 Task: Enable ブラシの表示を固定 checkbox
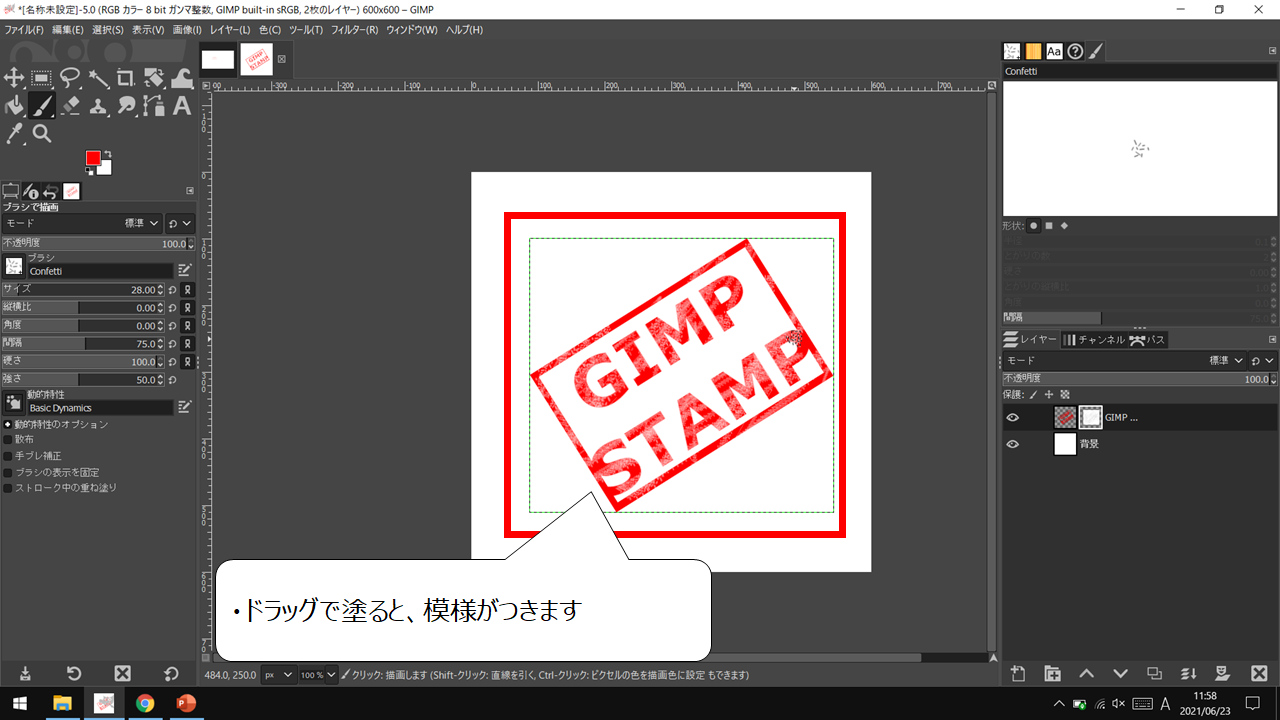click(7, 472)
